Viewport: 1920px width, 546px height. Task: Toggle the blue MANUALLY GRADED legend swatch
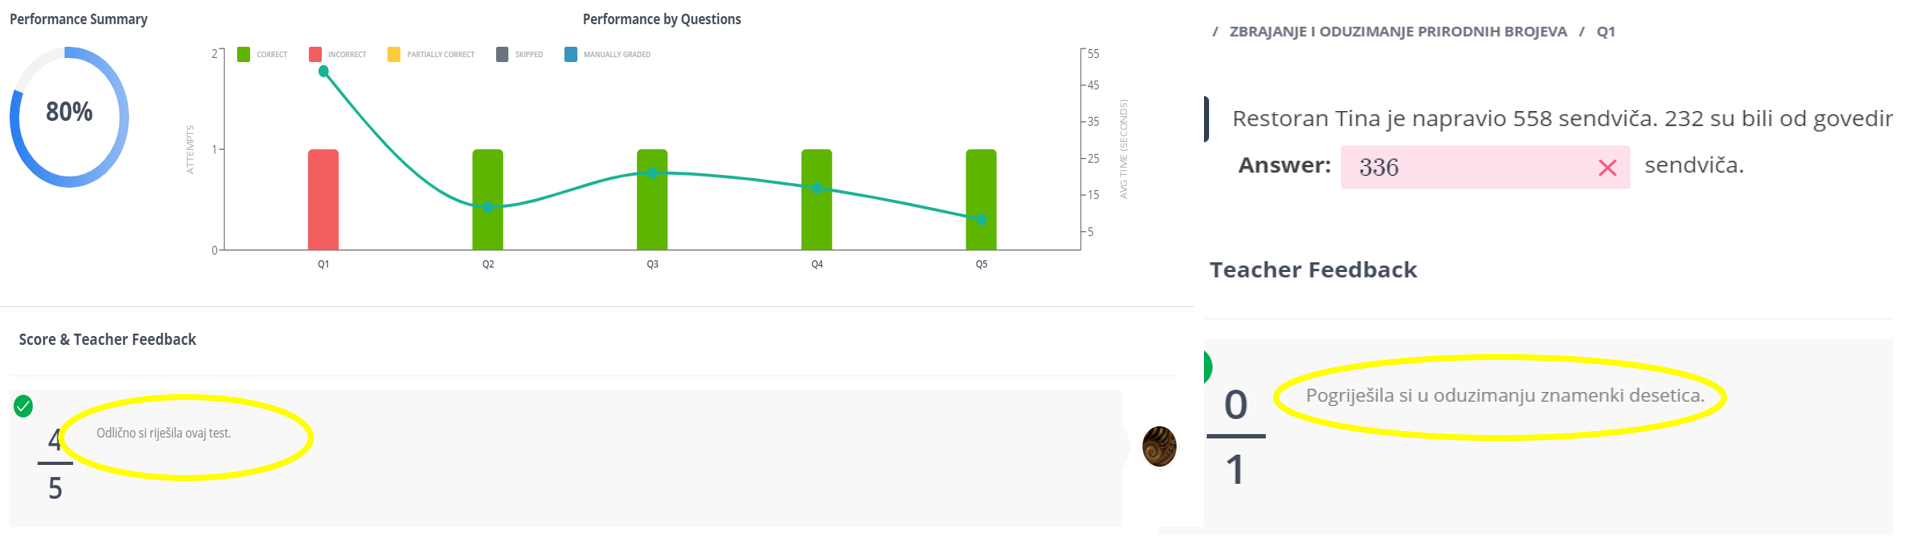click(x=570, y=54)
